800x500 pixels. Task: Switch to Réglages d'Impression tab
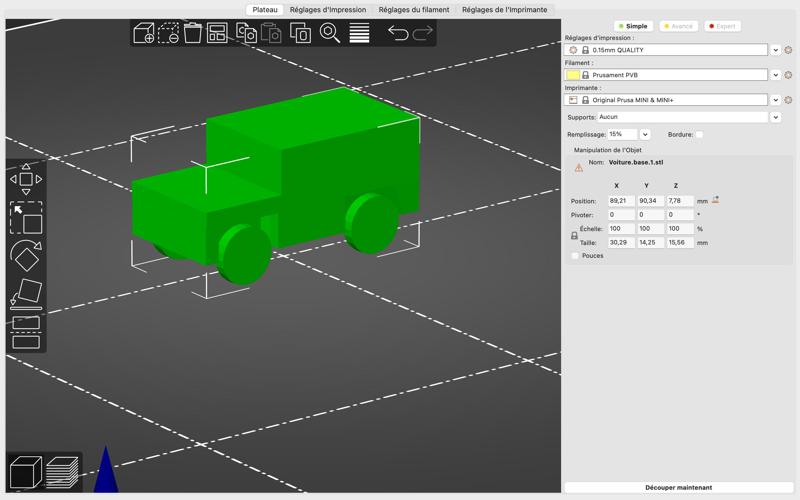(x=328, y=9)
